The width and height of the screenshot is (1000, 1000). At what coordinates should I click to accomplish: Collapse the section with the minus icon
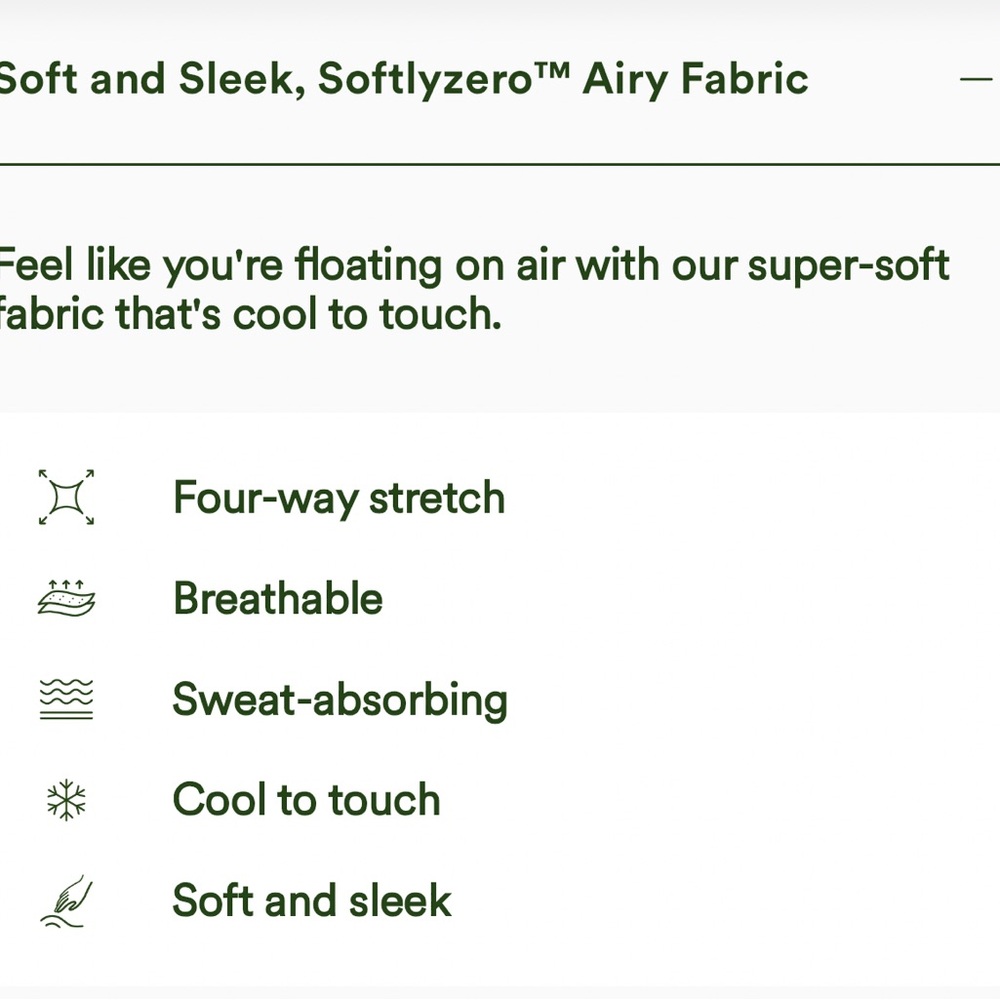pyautogui.click(x=977, y=79)
